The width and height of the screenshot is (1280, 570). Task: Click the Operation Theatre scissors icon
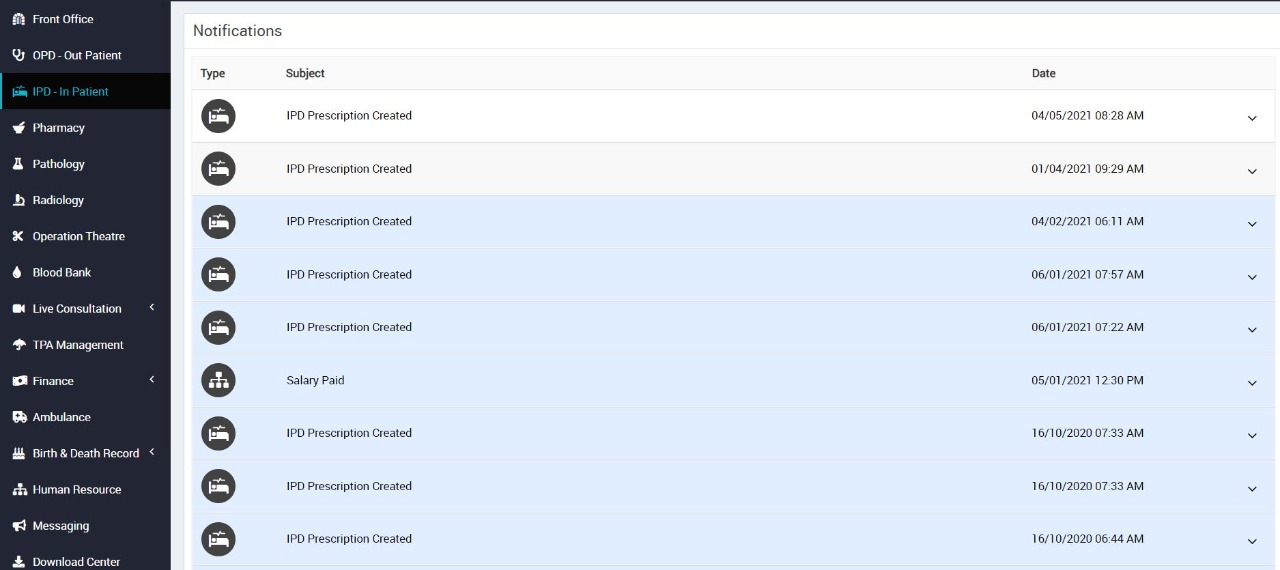[x=18, y=237]
